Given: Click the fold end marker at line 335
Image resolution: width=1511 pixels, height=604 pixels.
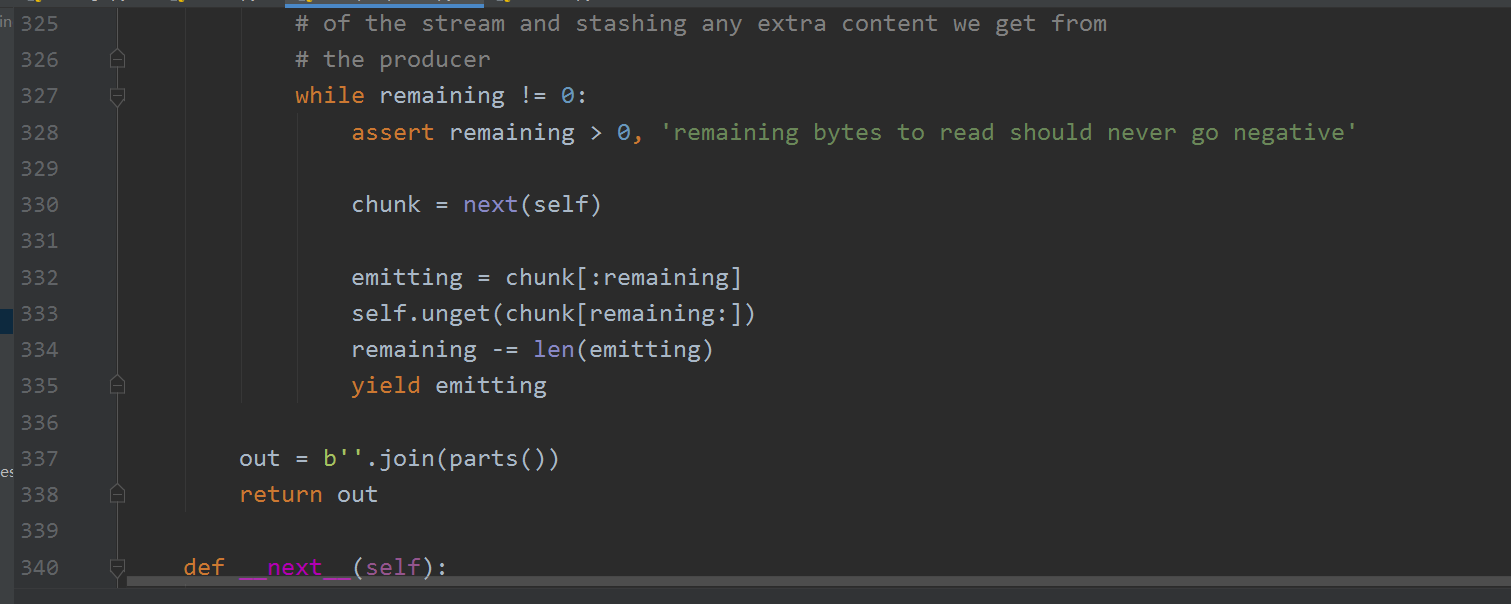Looking at the screenshot, I should point(117,385).
